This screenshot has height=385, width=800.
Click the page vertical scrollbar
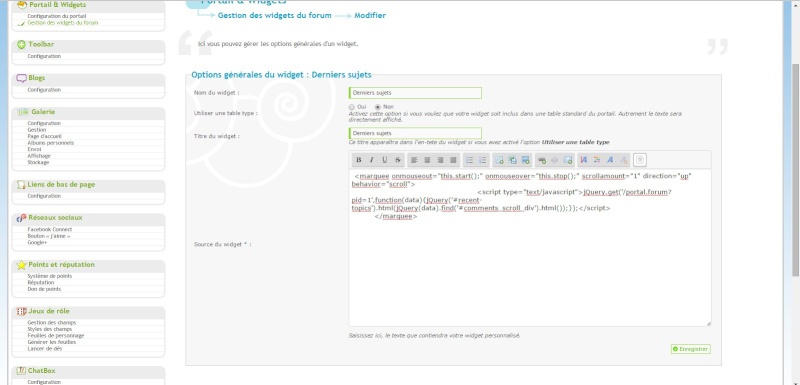[x=795, y=171]
